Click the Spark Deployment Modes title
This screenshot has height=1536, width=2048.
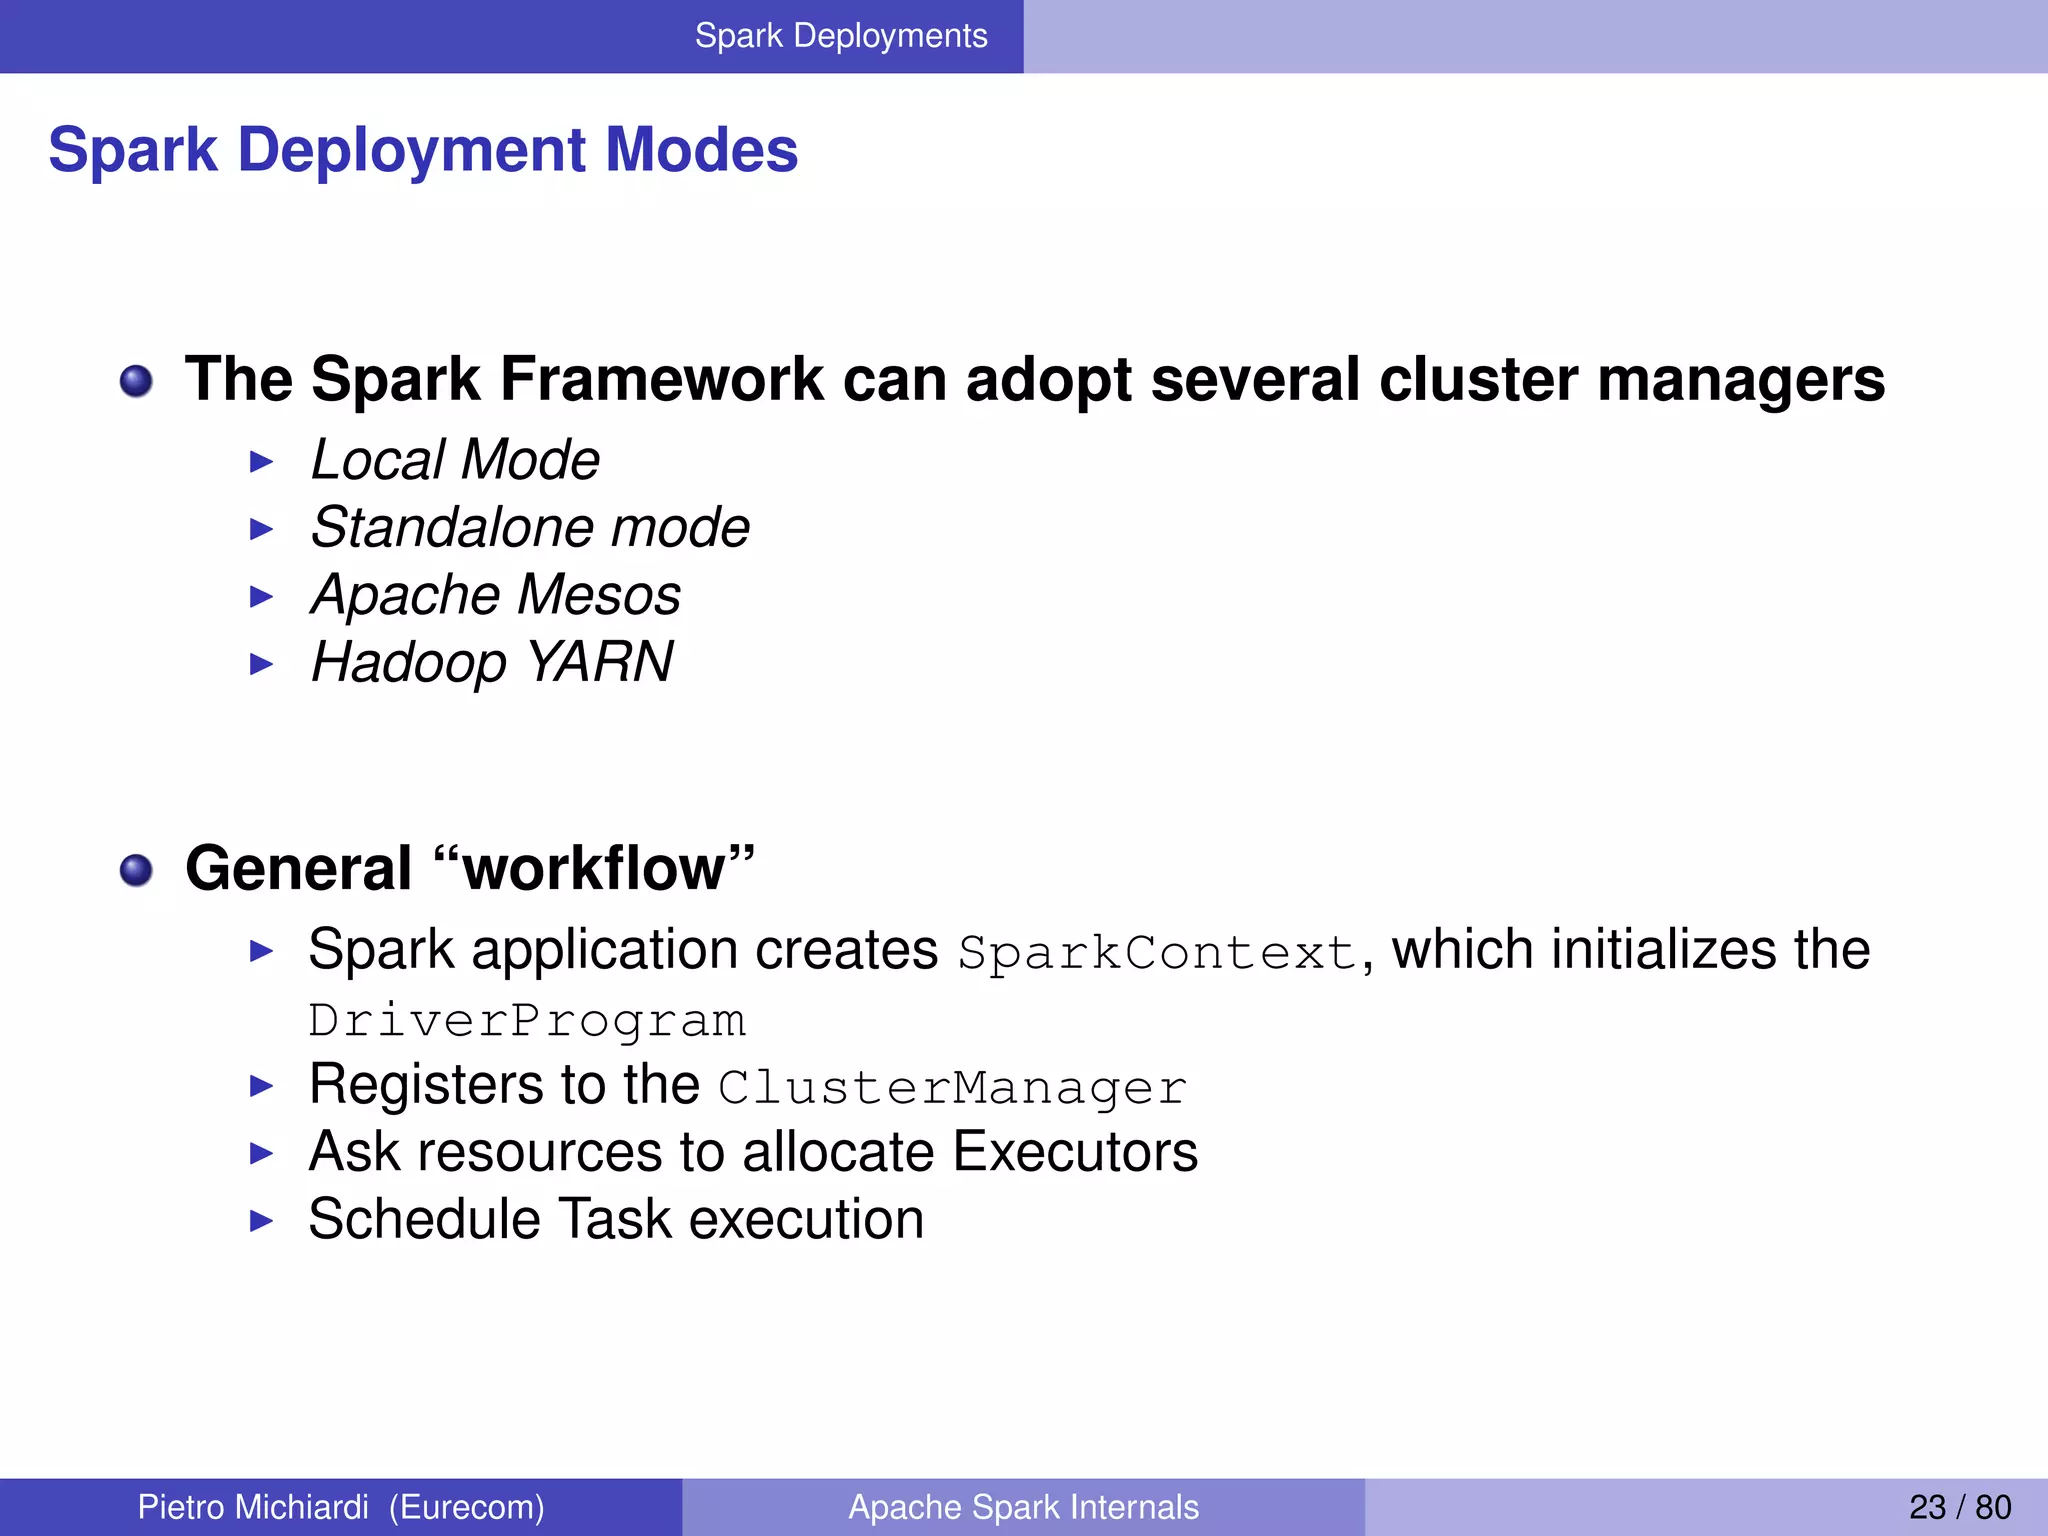tap(423, 150)
